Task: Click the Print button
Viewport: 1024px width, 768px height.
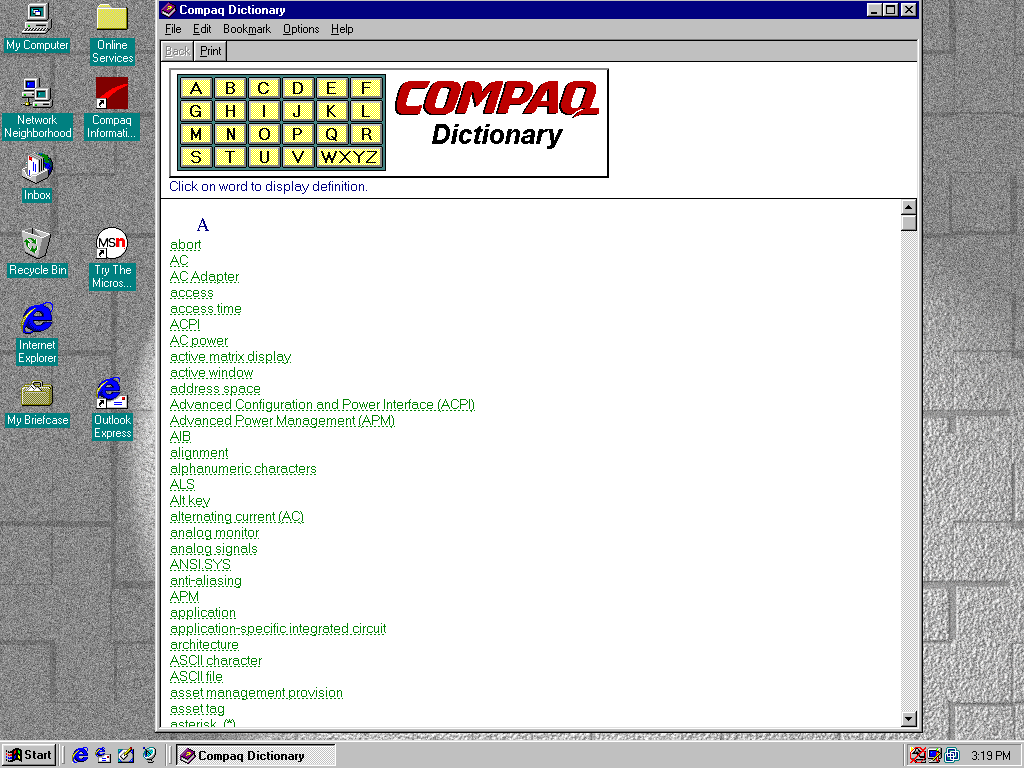Action: pos(210,51)
